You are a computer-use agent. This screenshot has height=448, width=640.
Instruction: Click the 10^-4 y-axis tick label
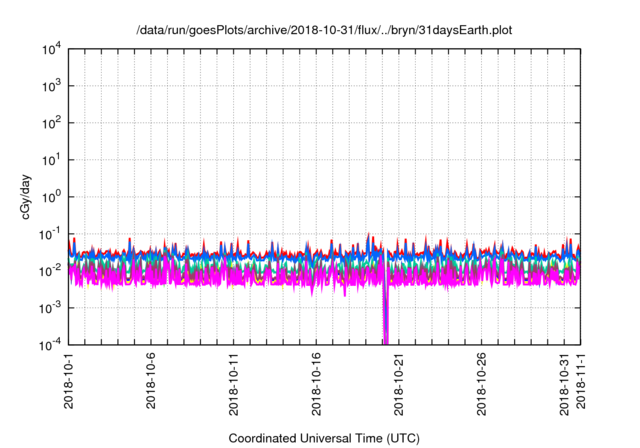(51, 345)
